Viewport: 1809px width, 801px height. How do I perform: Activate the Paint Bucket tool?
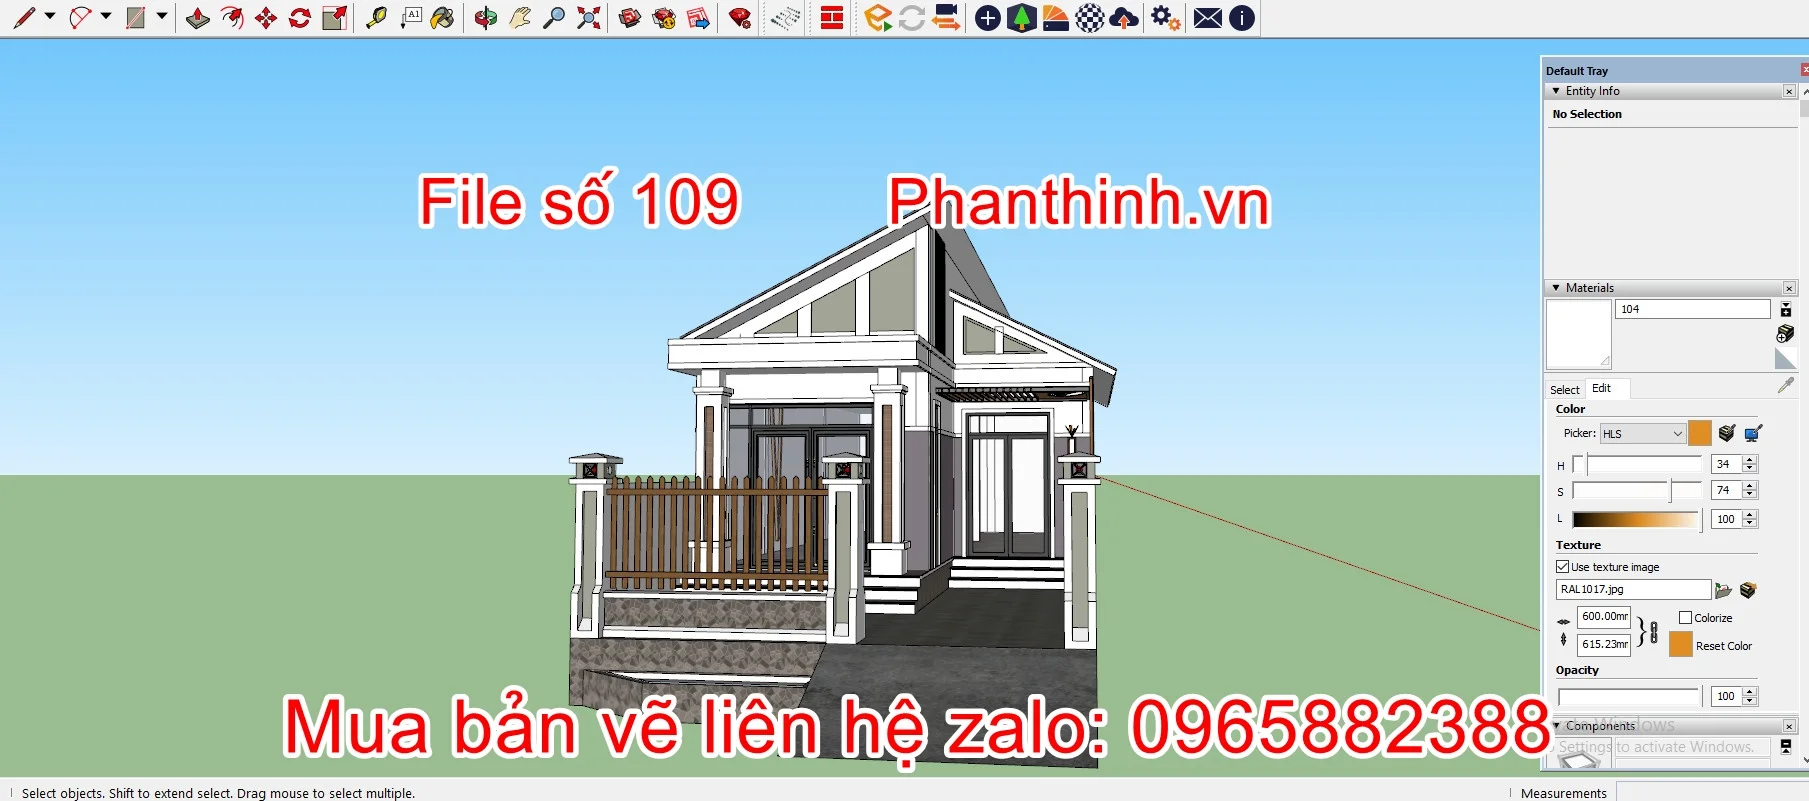(x=443, y=17)
